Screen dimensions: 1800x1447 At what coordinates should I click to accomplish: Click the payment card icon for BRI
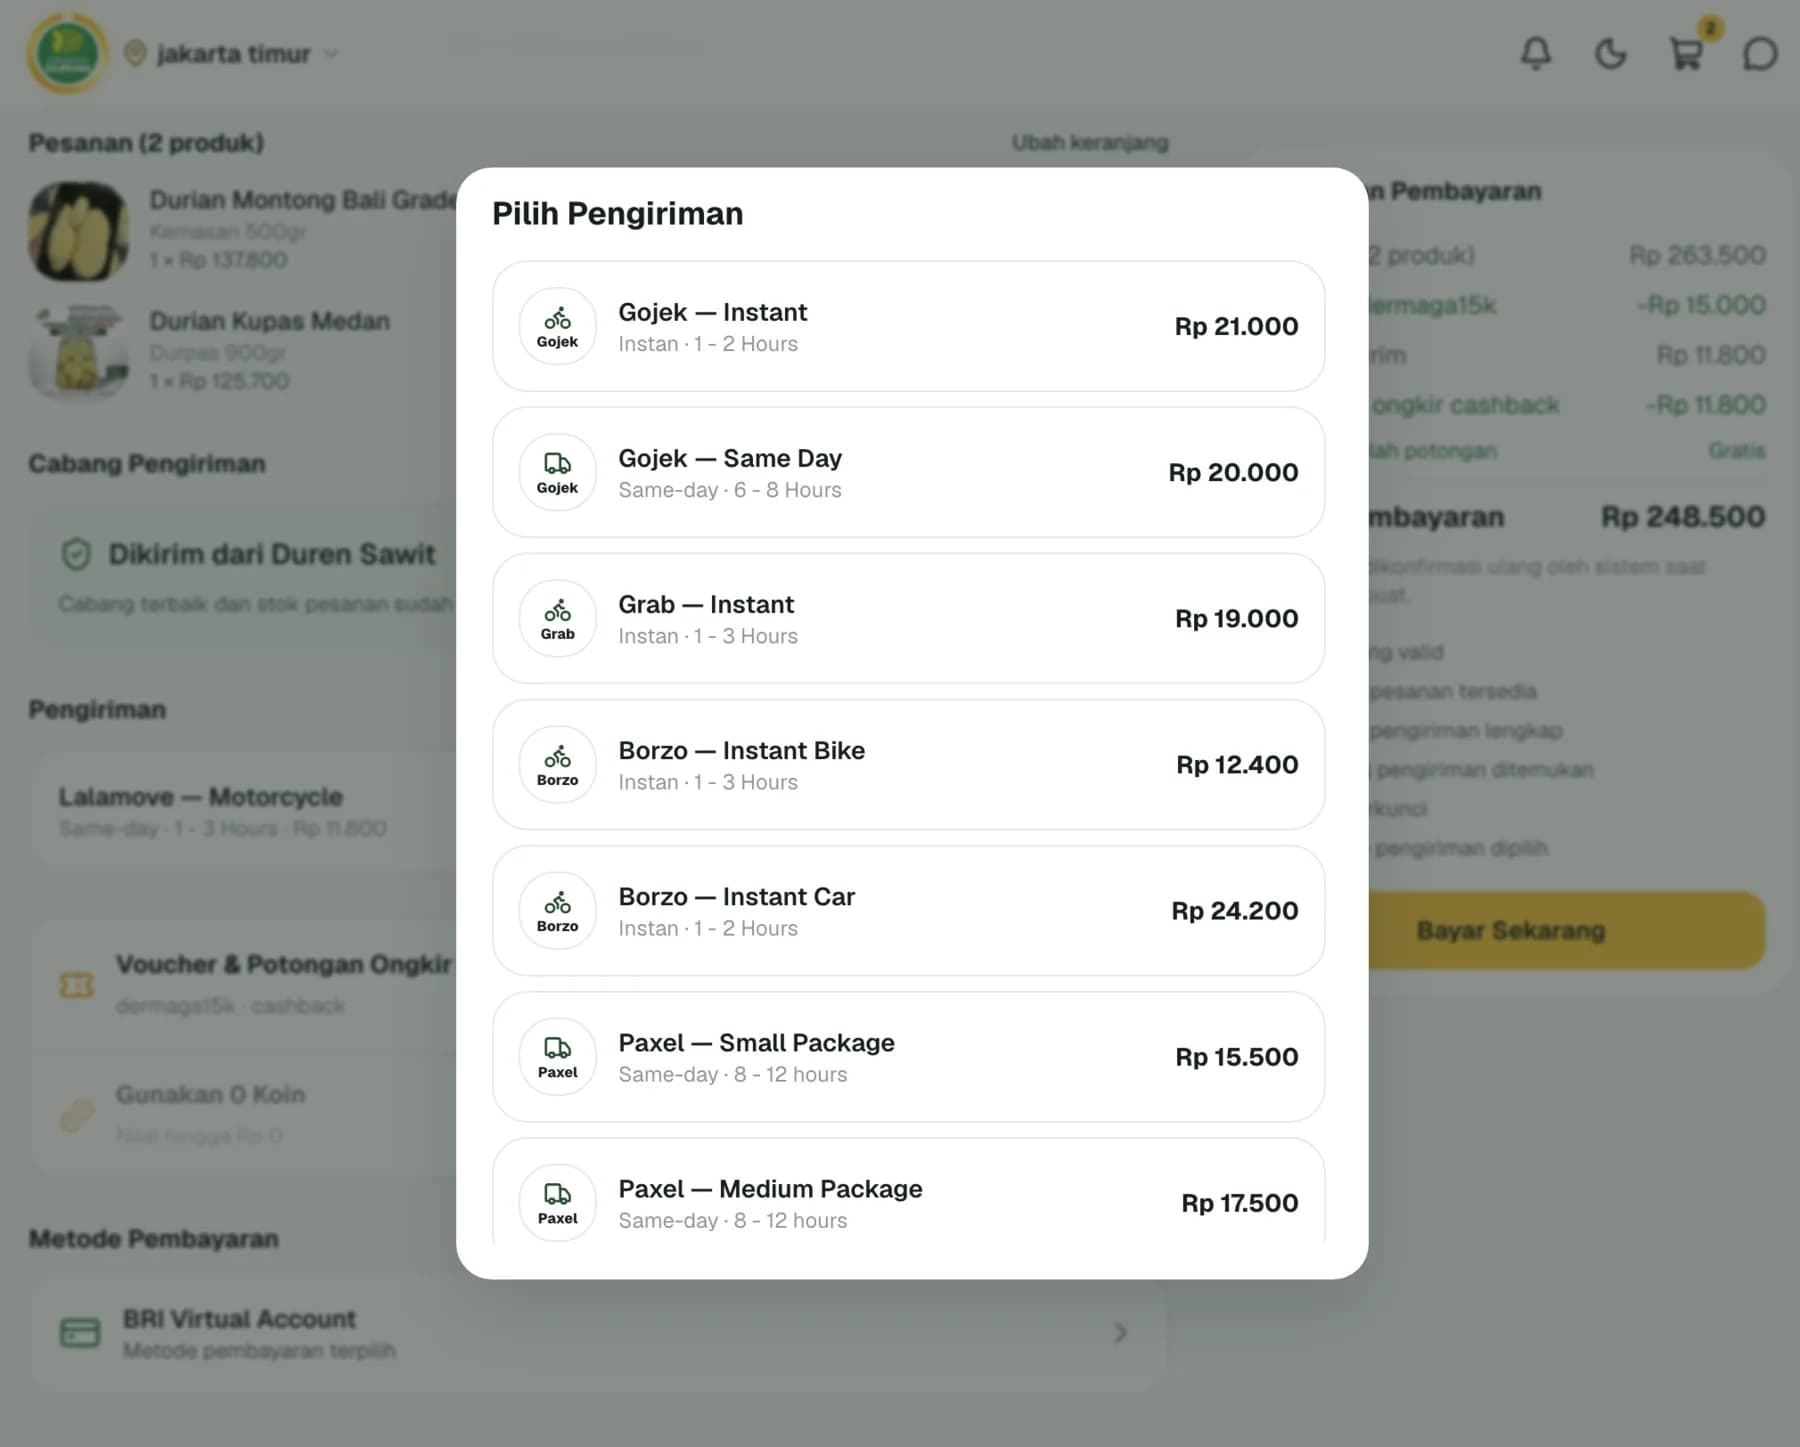[80, 1333]
